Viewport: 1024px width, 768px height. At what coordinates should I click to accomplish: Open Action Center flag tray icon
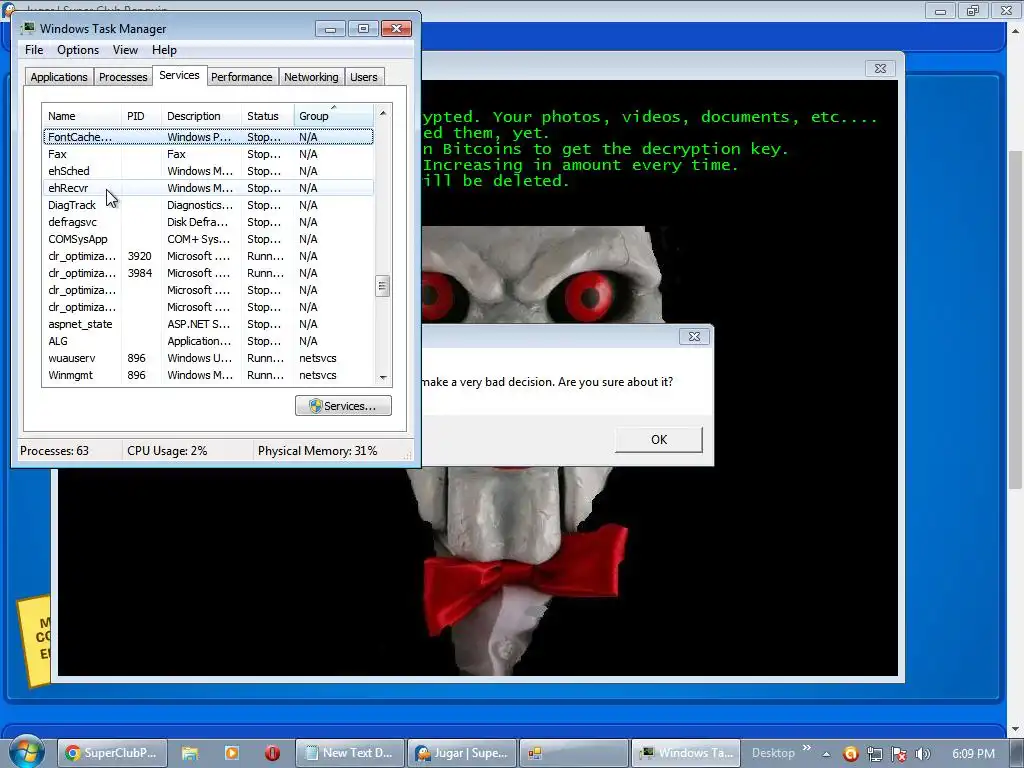pyautogui.click(x=899, y=754)
